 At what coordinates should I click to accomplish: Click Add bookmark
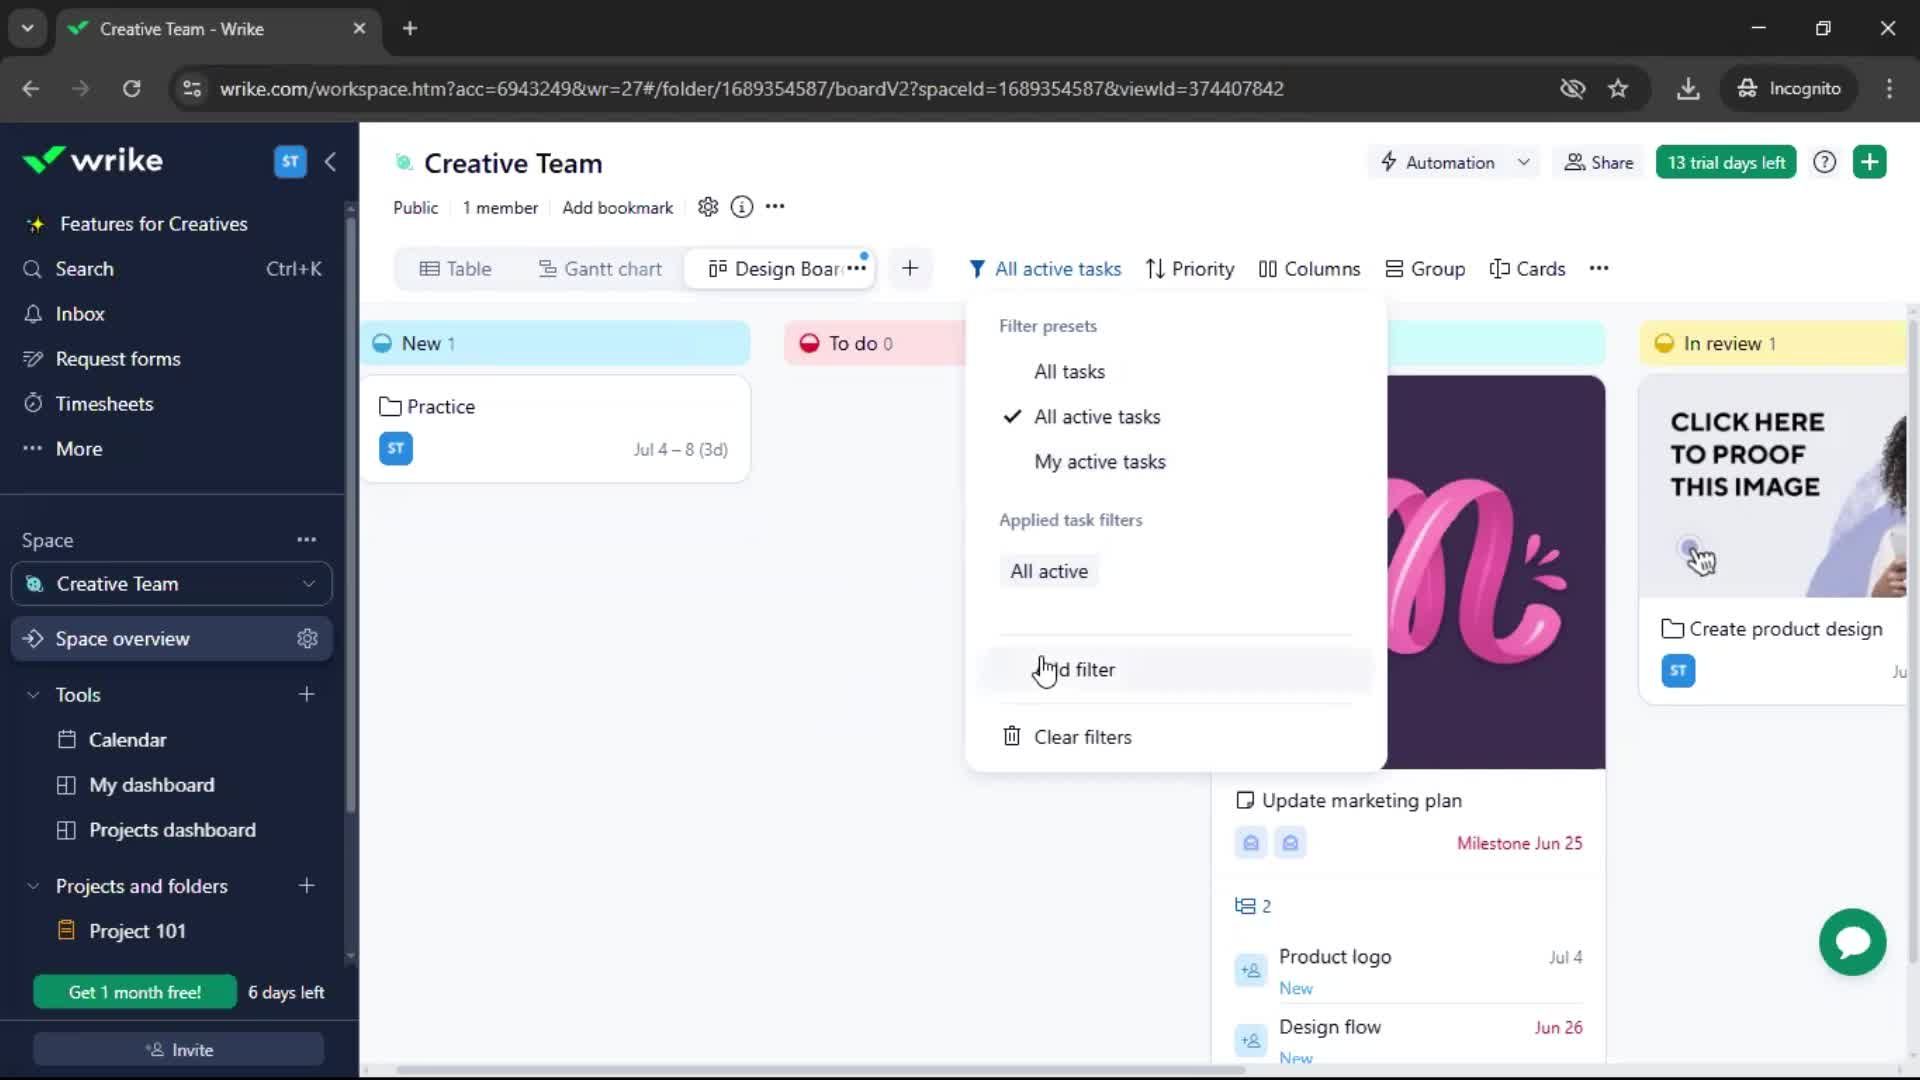pyautogui.click(x=617, y=208)
